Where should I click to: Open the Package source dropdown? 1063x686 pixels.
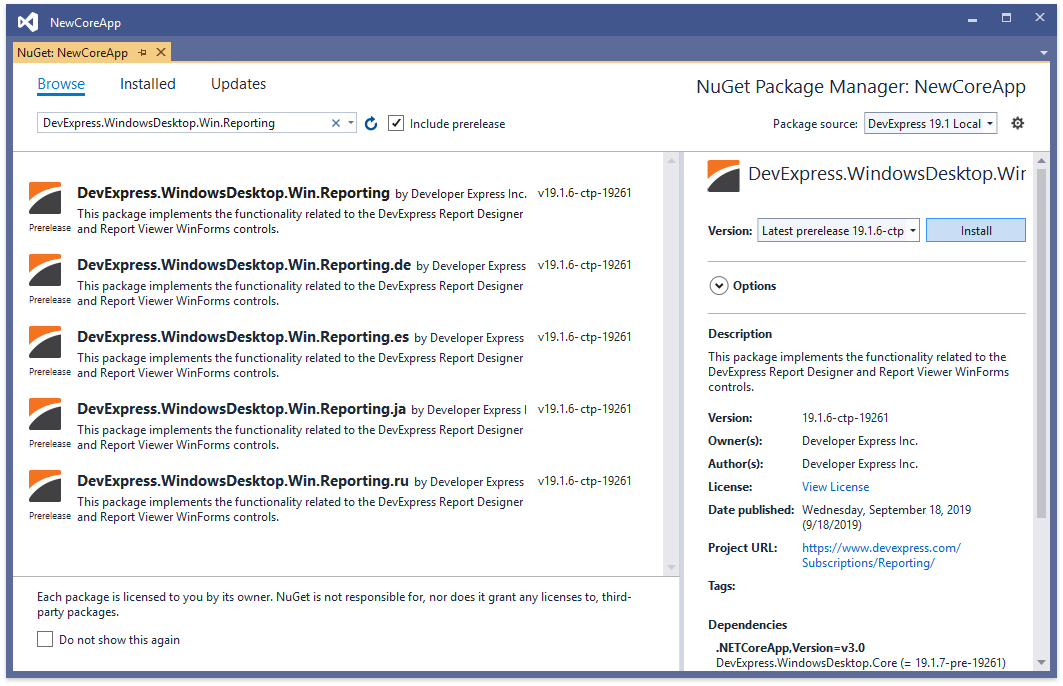point(930,124)
